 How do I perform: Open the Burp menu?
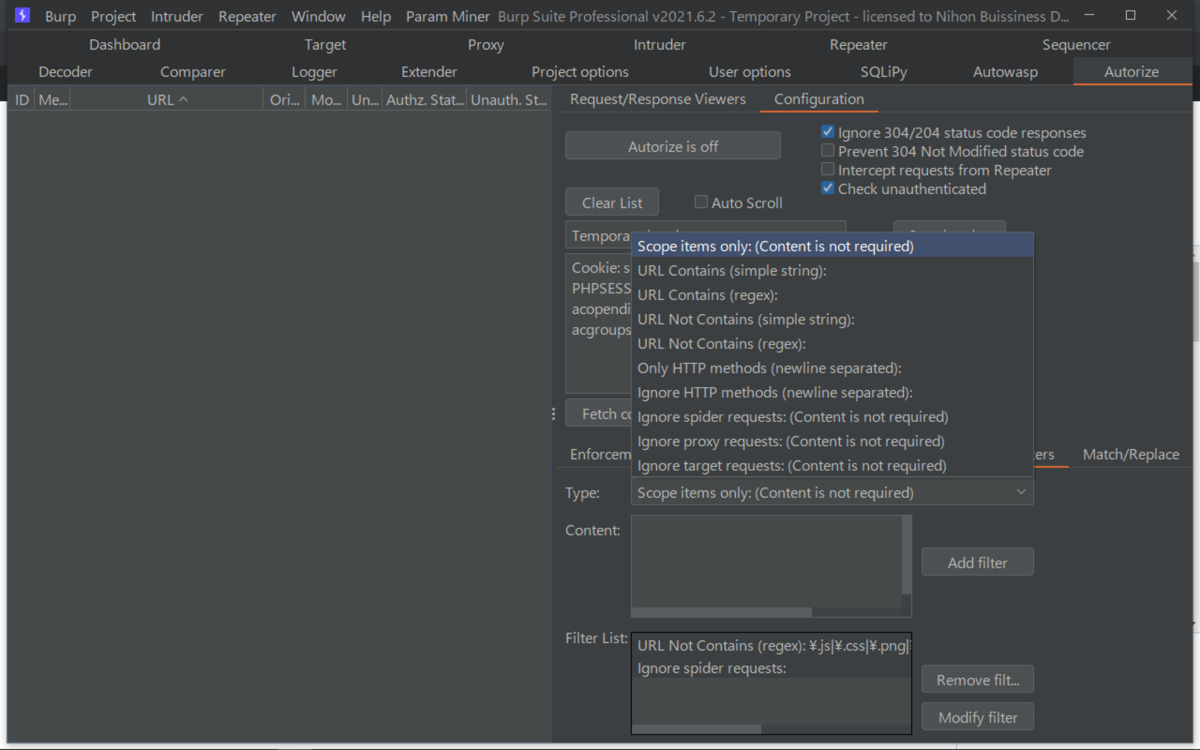tap(60, 16)
